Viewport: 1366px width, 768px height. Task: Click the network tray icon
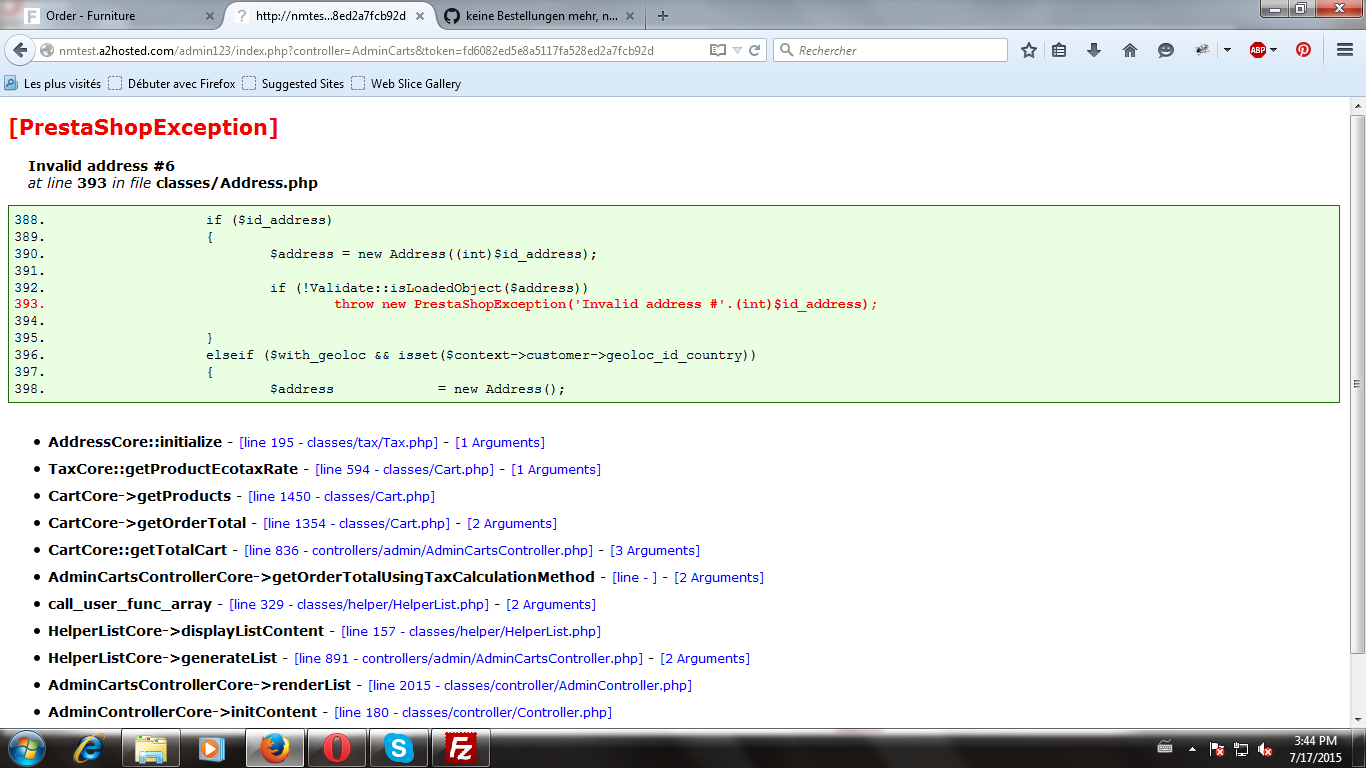coord(1241,749)
